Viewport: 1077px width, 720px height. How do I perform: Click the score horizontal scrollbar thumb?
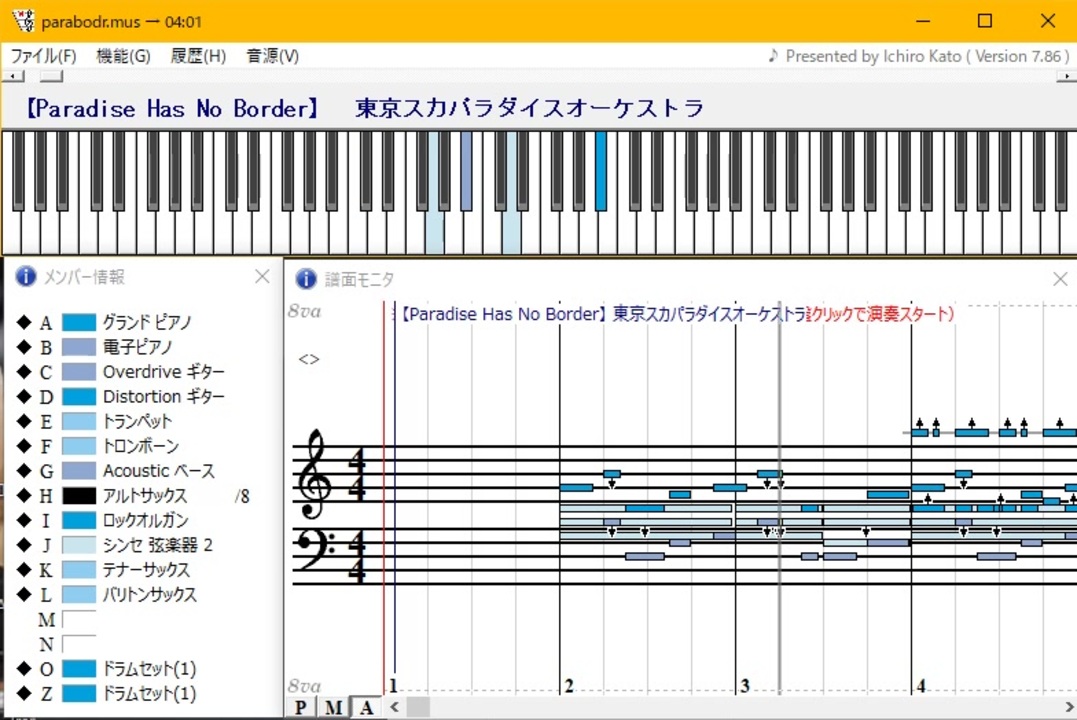[x=418, y=706]
